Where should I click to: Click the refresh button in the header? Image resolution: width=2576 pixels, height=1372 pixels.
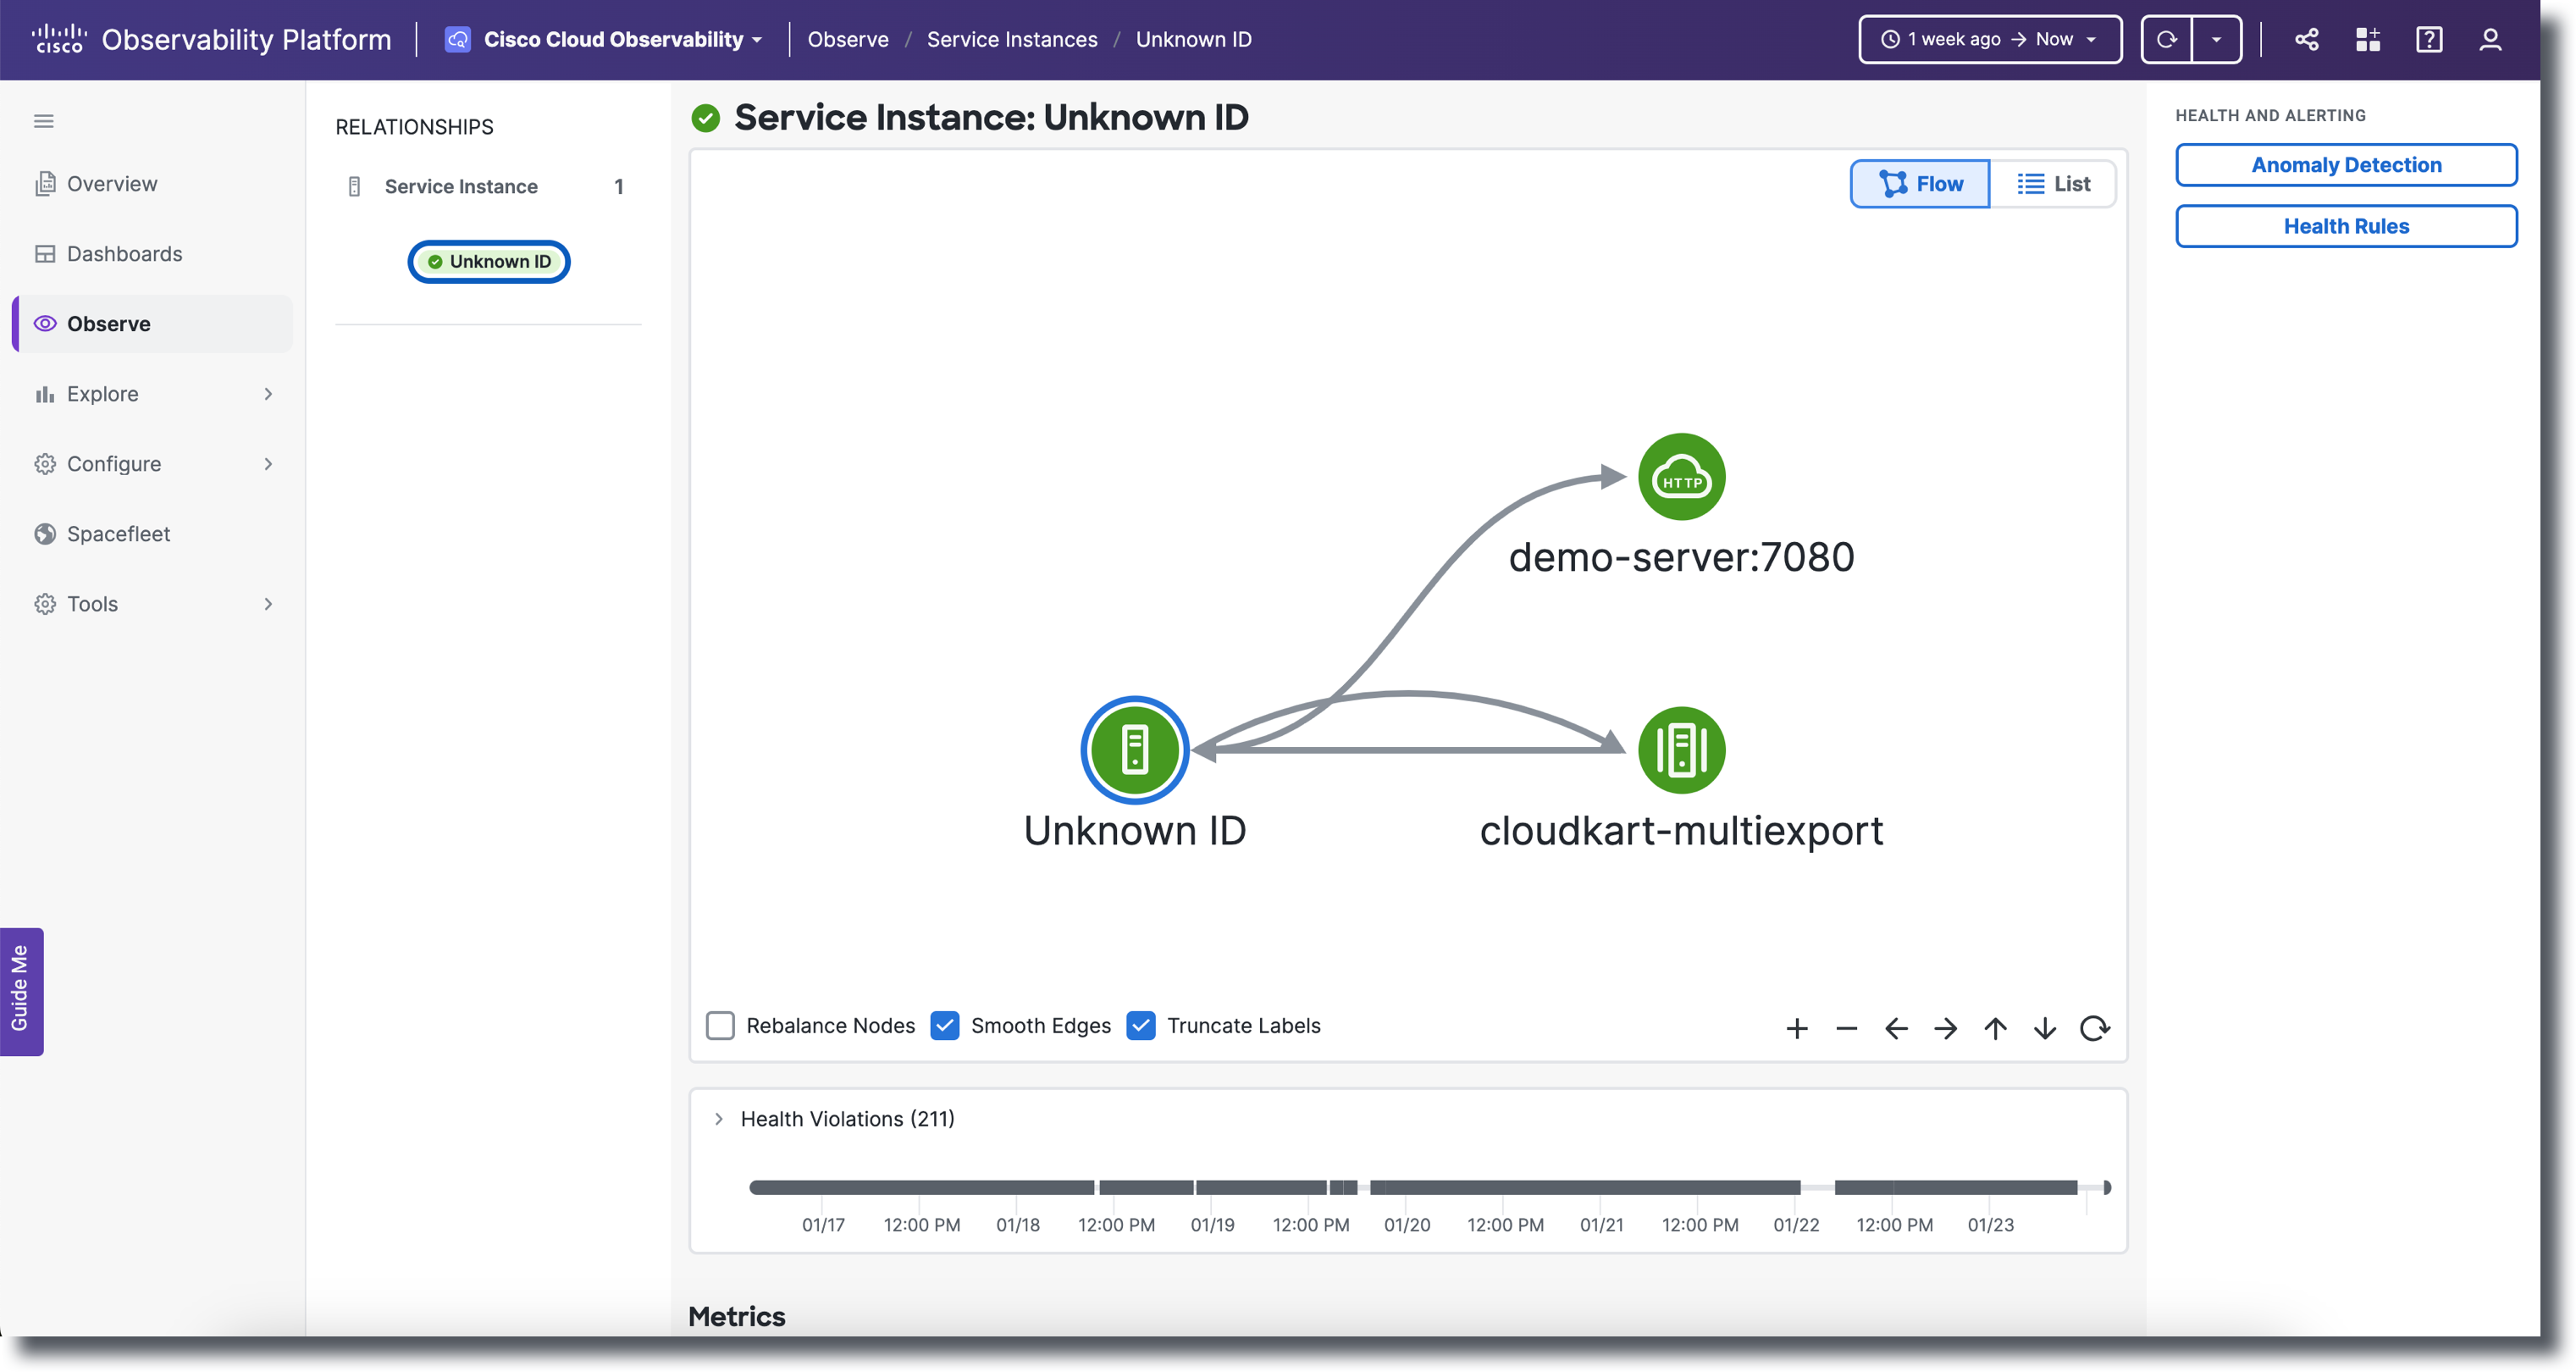tap(2166, 39)
